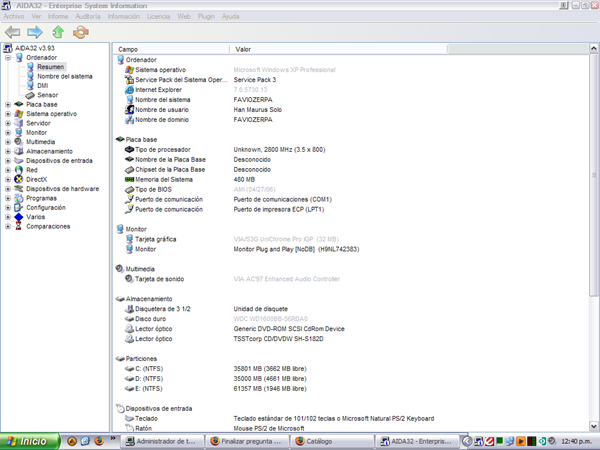Click the VIA/S3G UniChrome Pro IGP link
Screen dimensions: 600x450
coord(286,239)
